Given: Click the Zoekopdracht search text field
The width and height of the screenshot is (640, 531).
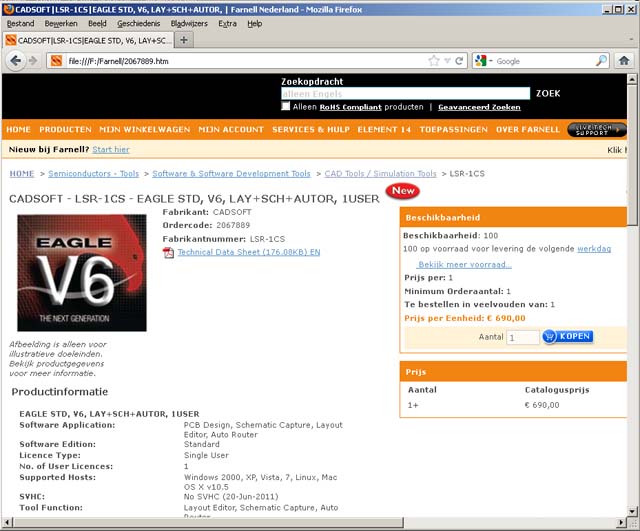Looking at the screenshot, I should (405, 93).
